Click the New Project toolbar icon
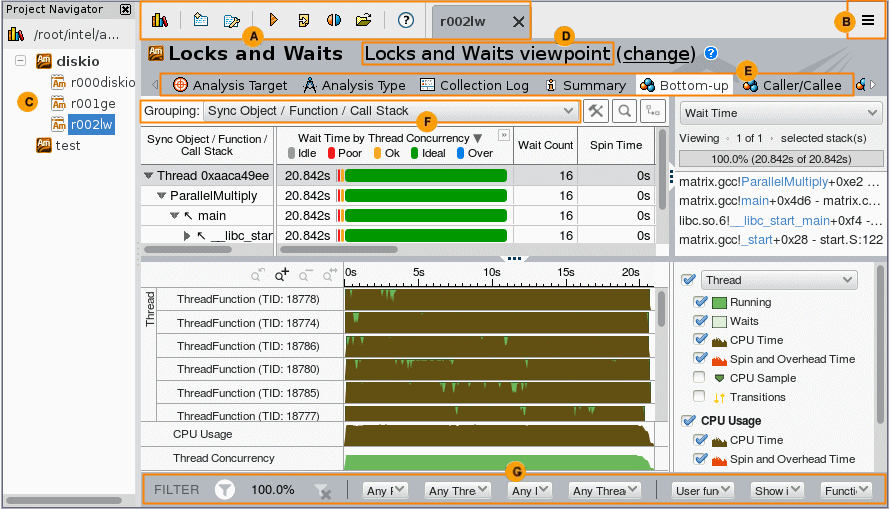The image size is (890, 509). pos(200,20)
